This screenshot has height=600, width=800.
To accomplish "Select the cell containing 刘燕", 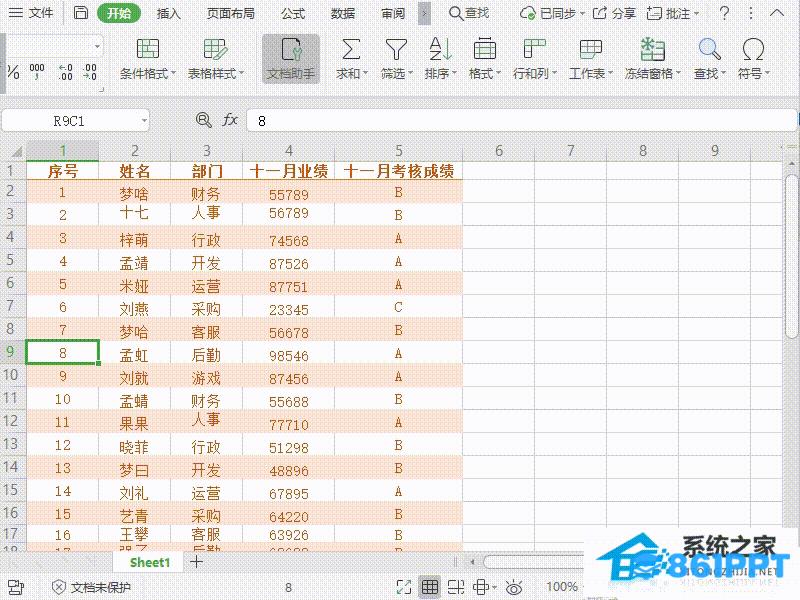I will point(134,308).
